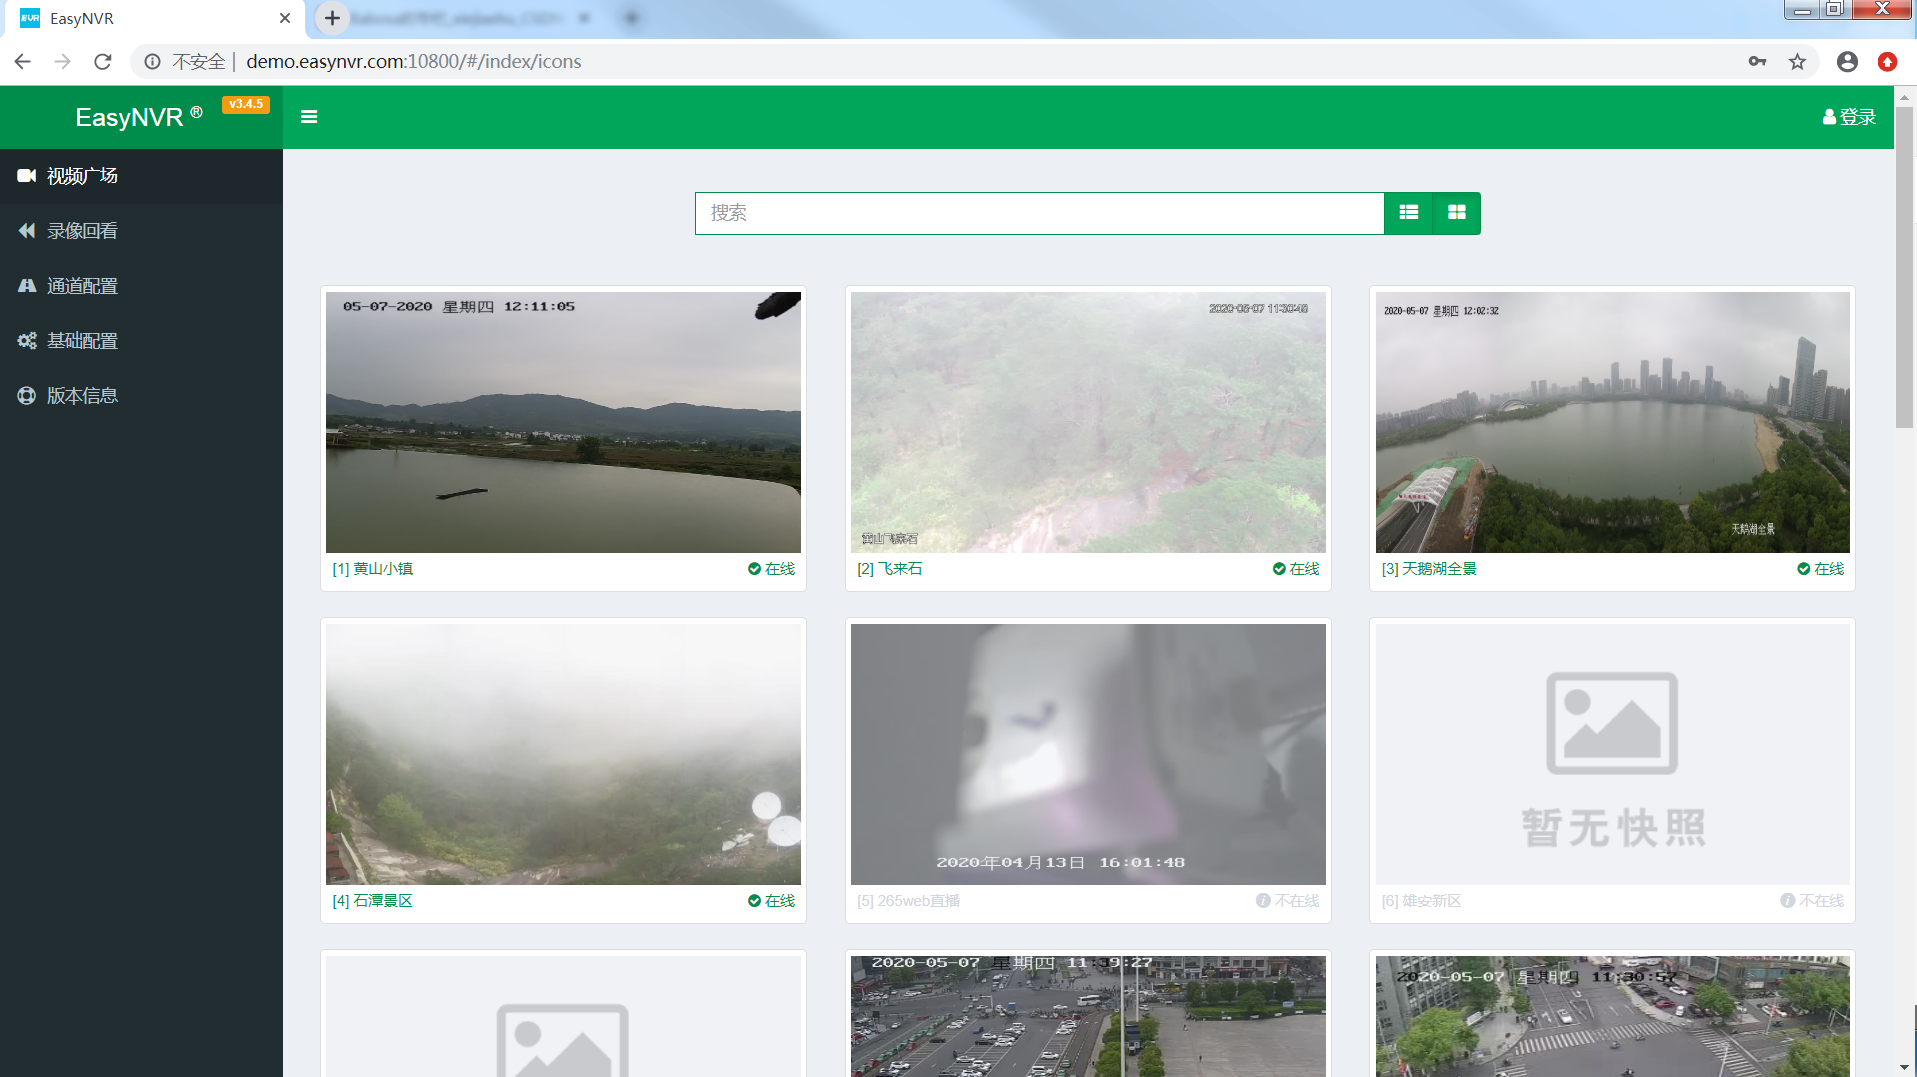1917x1077 pixels.
Task: Click the hamburger menu to collapse sidebar
Action: tap(309, 117)
